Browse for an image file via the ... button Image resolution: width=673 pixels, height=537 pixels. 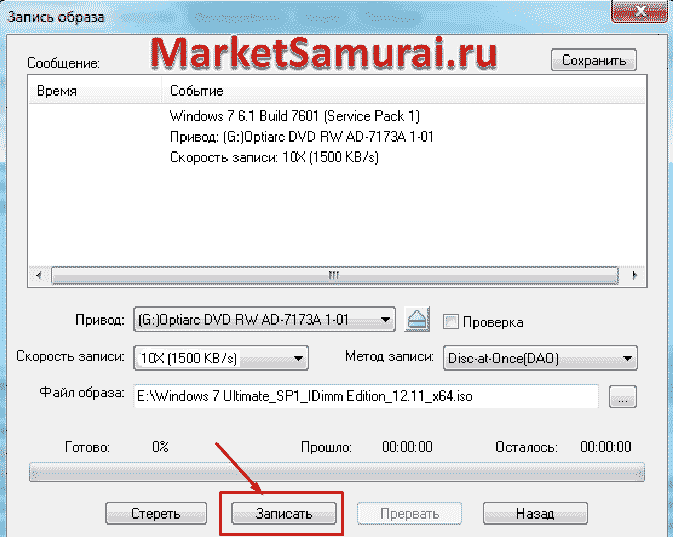[x=623, y=396]
